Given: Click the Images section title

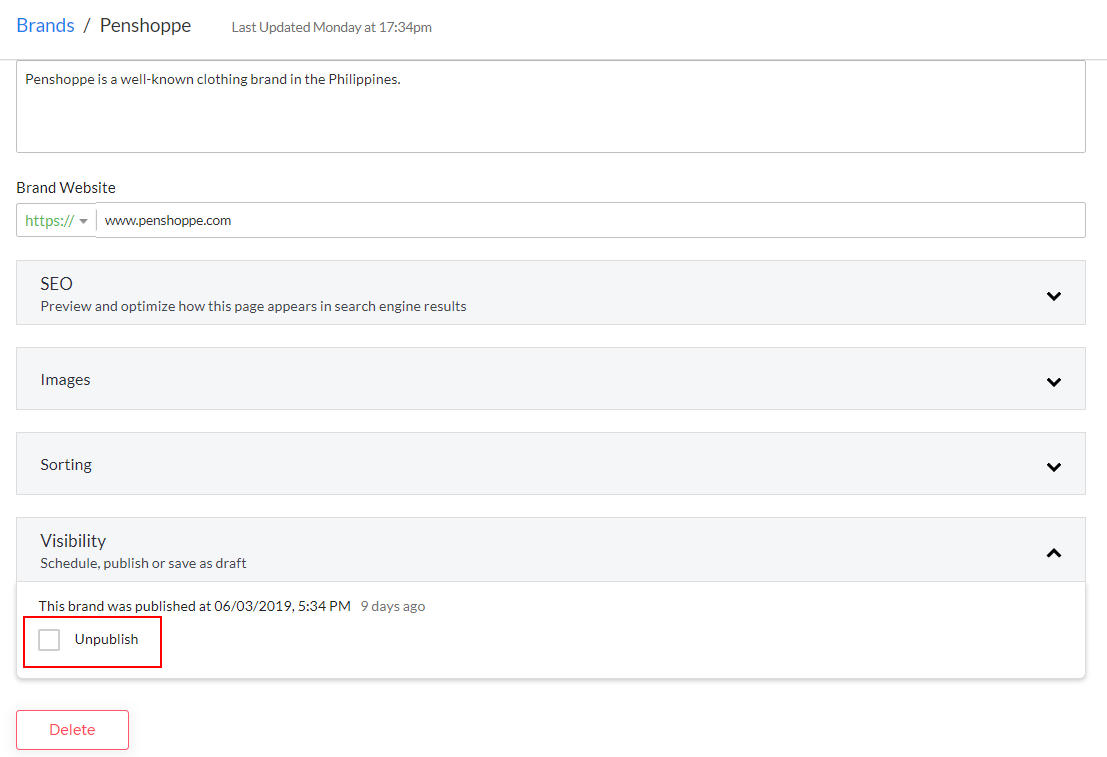Looking at the screenshot, I should [x=66, y=380].
